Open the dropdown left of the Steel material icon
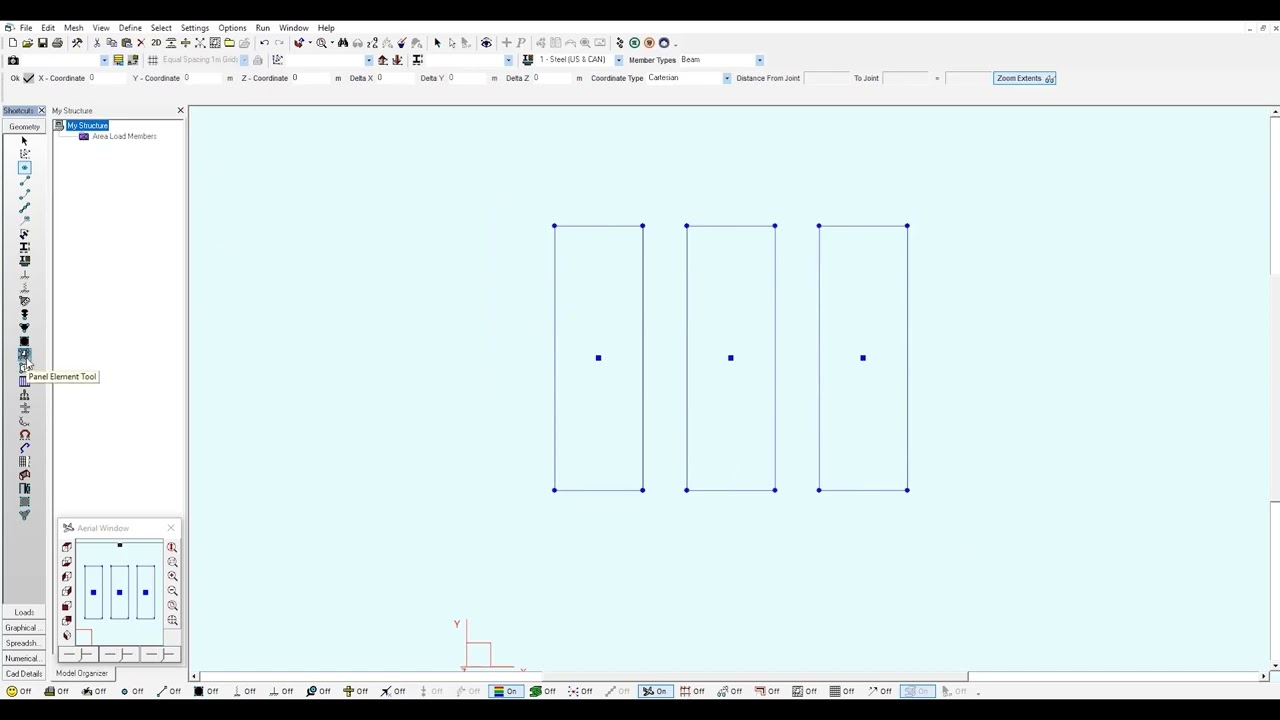Image resolution: width=1280 pixels, height=720 pixels. pyautogui.click(x=508, y=60)
